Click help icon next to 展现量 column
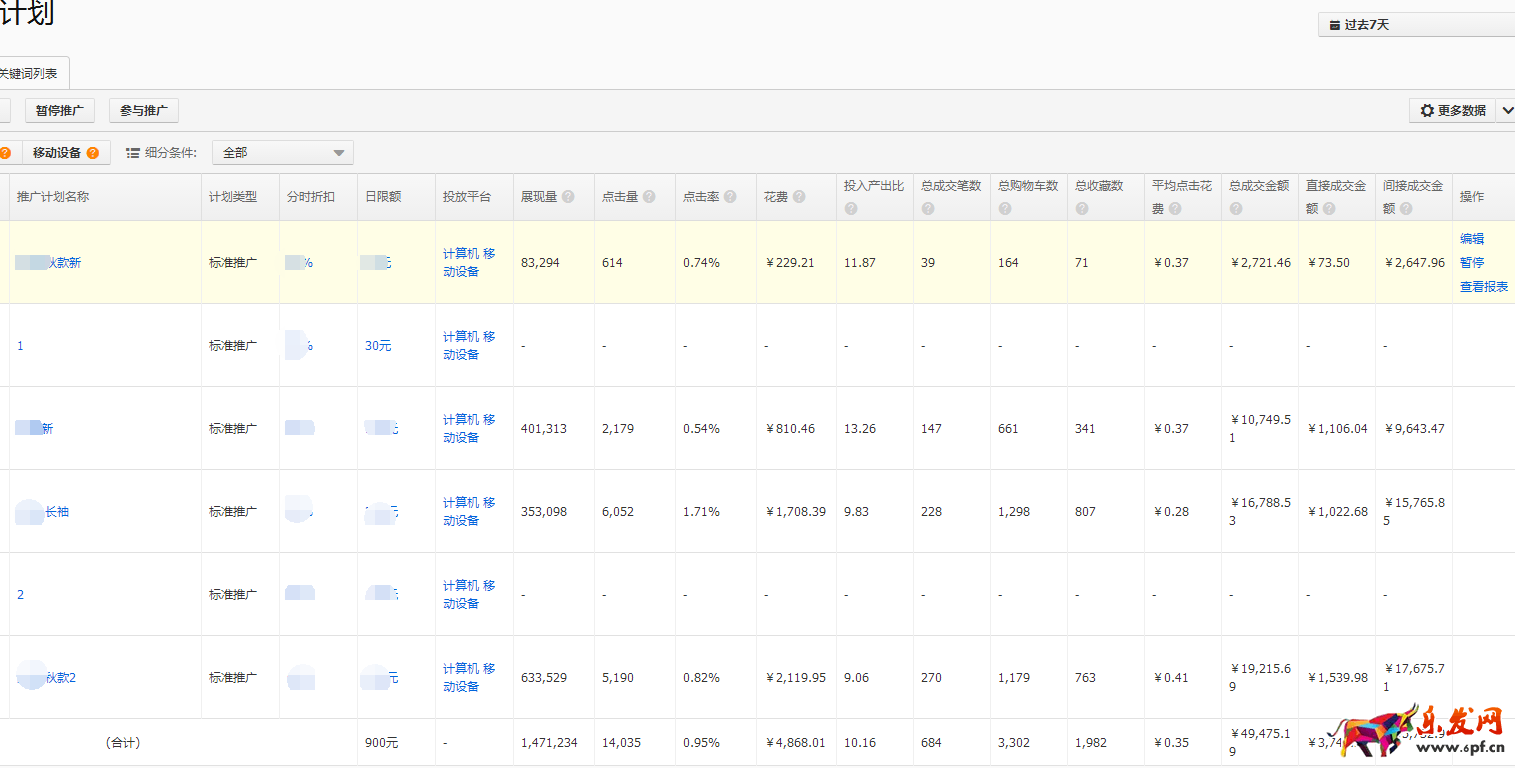 [x=568, y=197]
